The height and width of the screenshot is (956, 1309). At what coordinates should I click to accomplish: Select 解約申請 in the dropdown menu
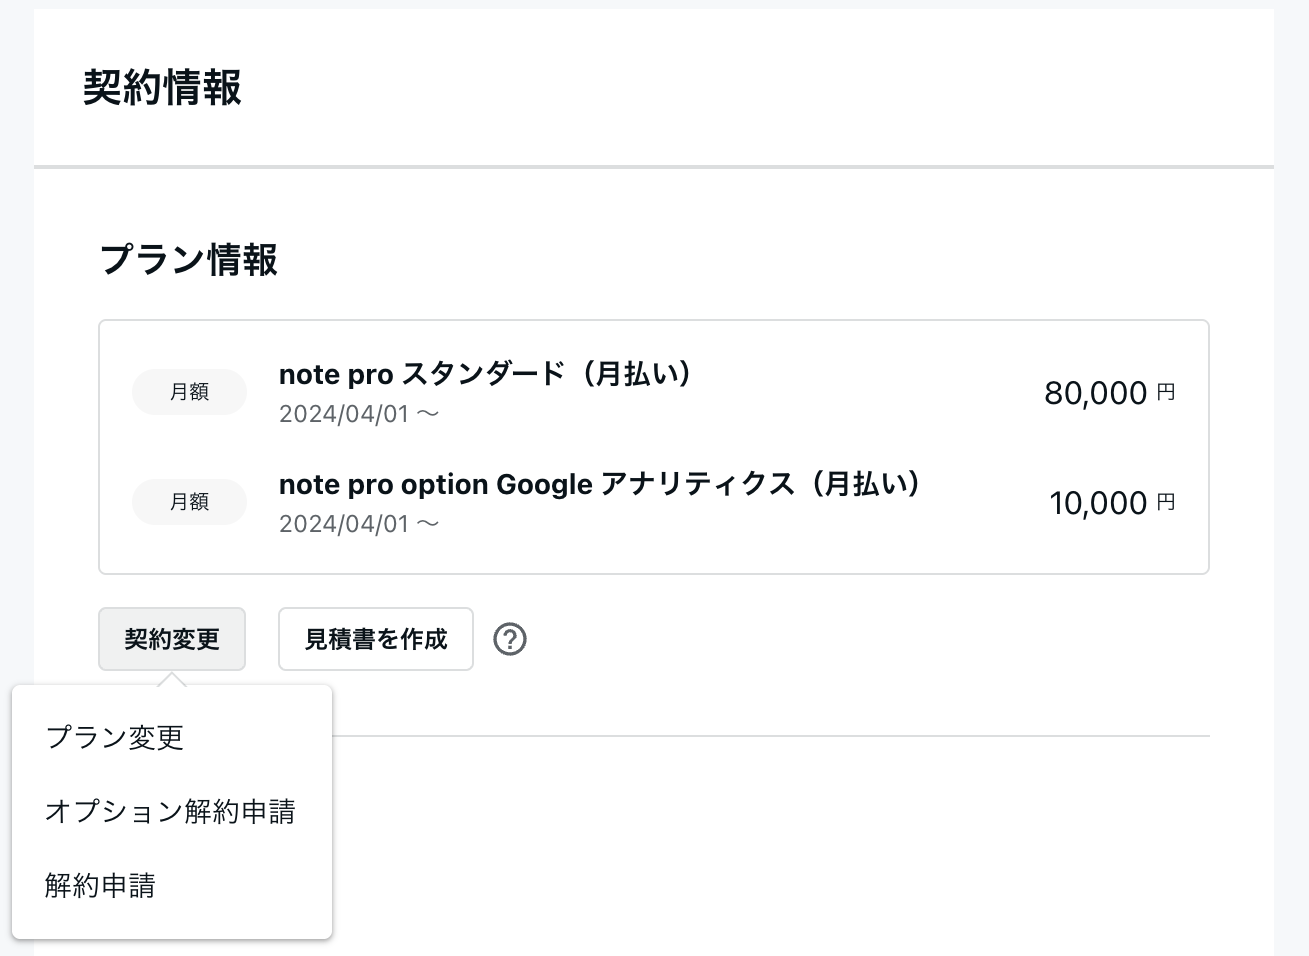pos(100,885)
